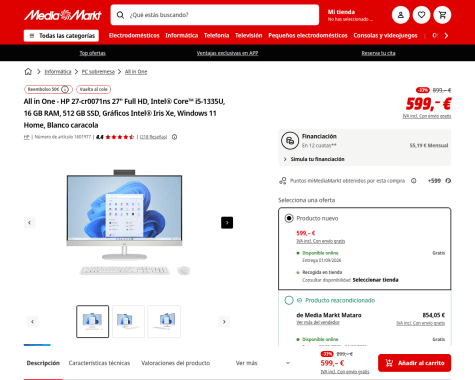Switch to Características técnicas tab
The image size is (475, 380).
99,363
